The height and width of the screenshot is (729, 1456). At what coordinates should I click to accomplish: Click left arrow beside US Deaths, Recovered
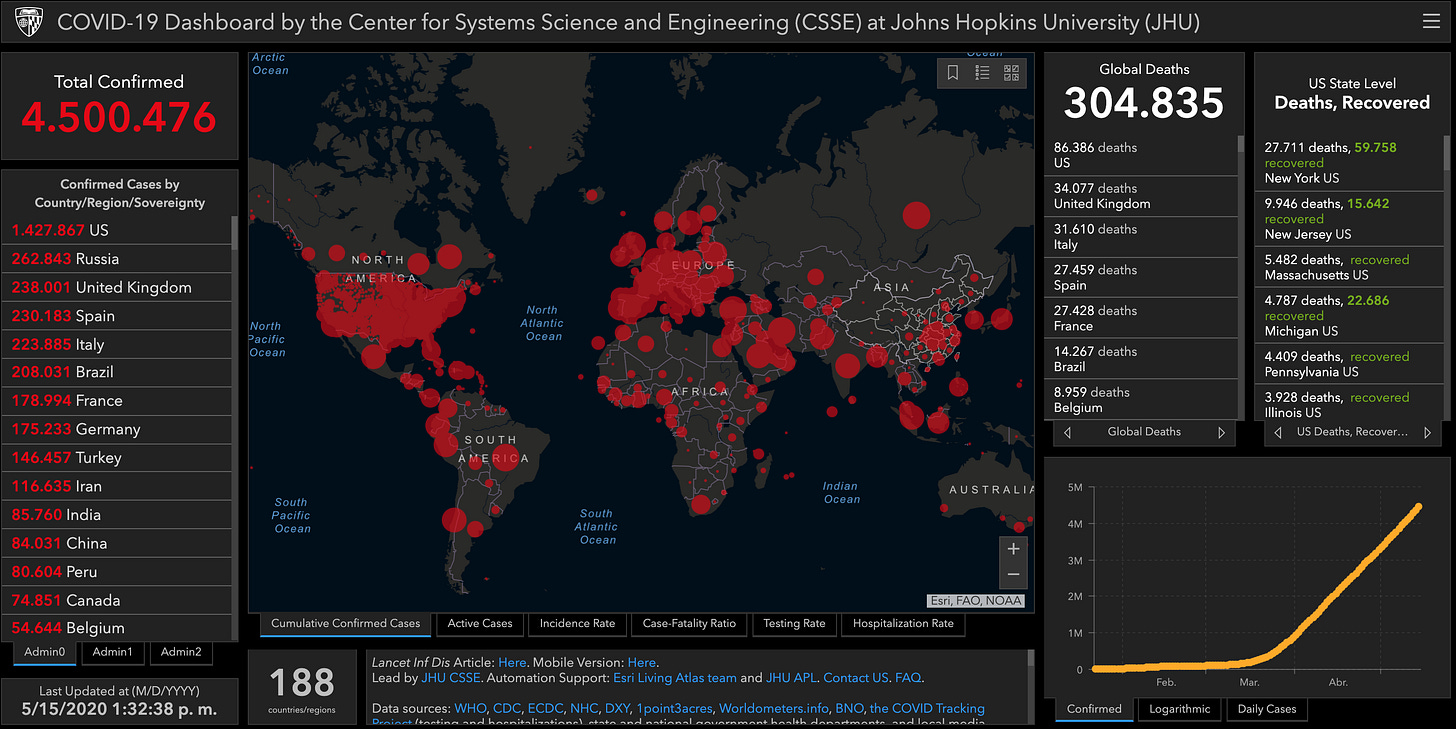tap(1277, 432)
